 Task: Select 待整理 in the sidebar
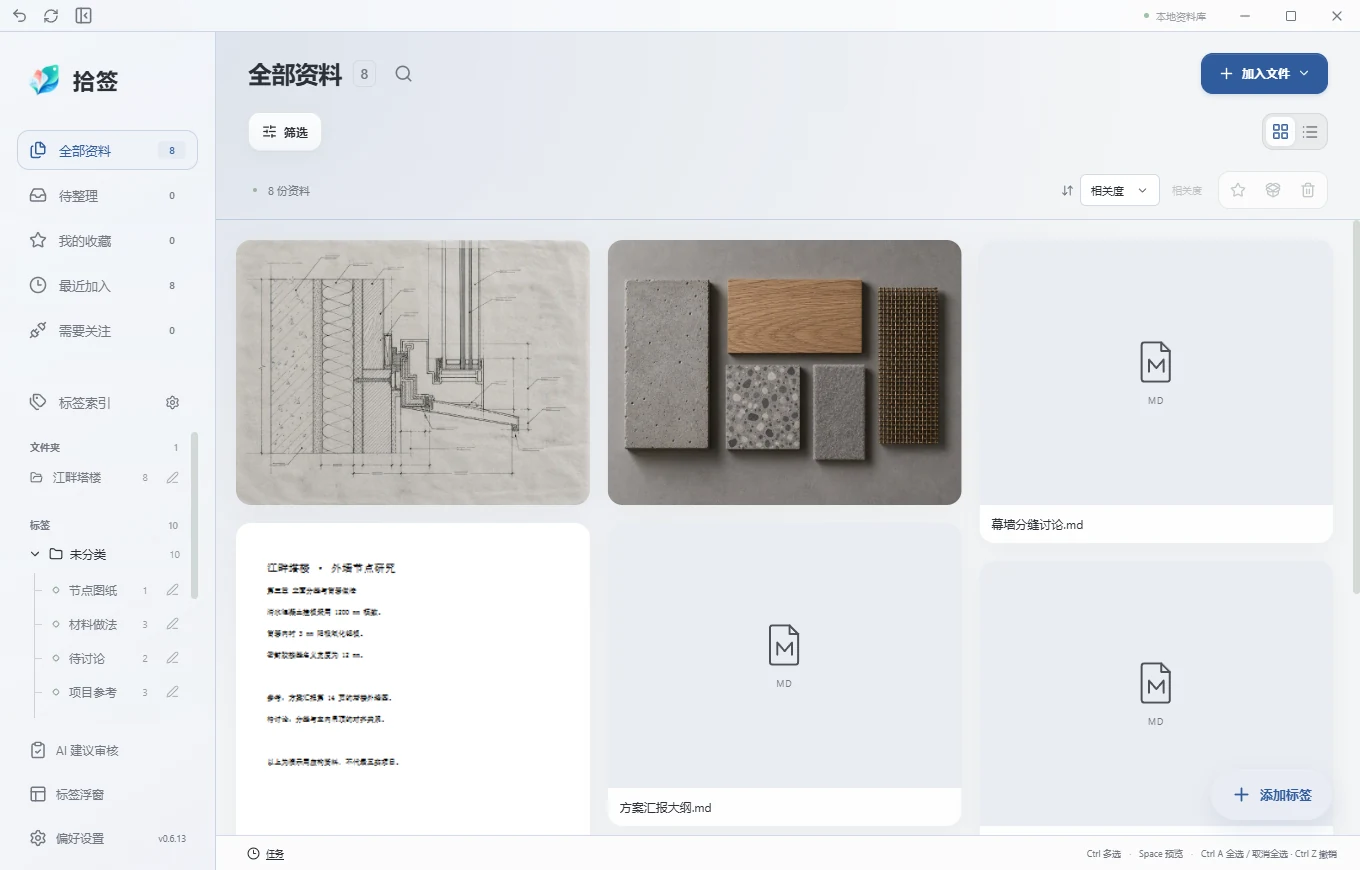pos(107,196)
